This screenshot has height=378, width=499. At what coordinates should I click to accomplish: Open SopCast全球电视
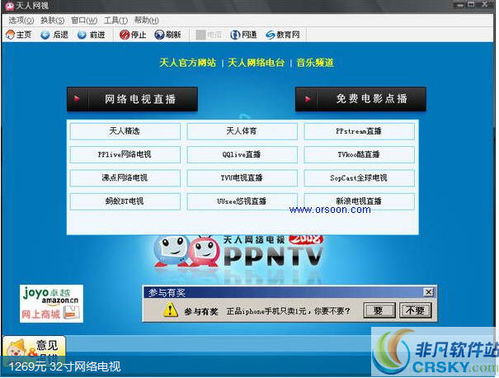359,178
